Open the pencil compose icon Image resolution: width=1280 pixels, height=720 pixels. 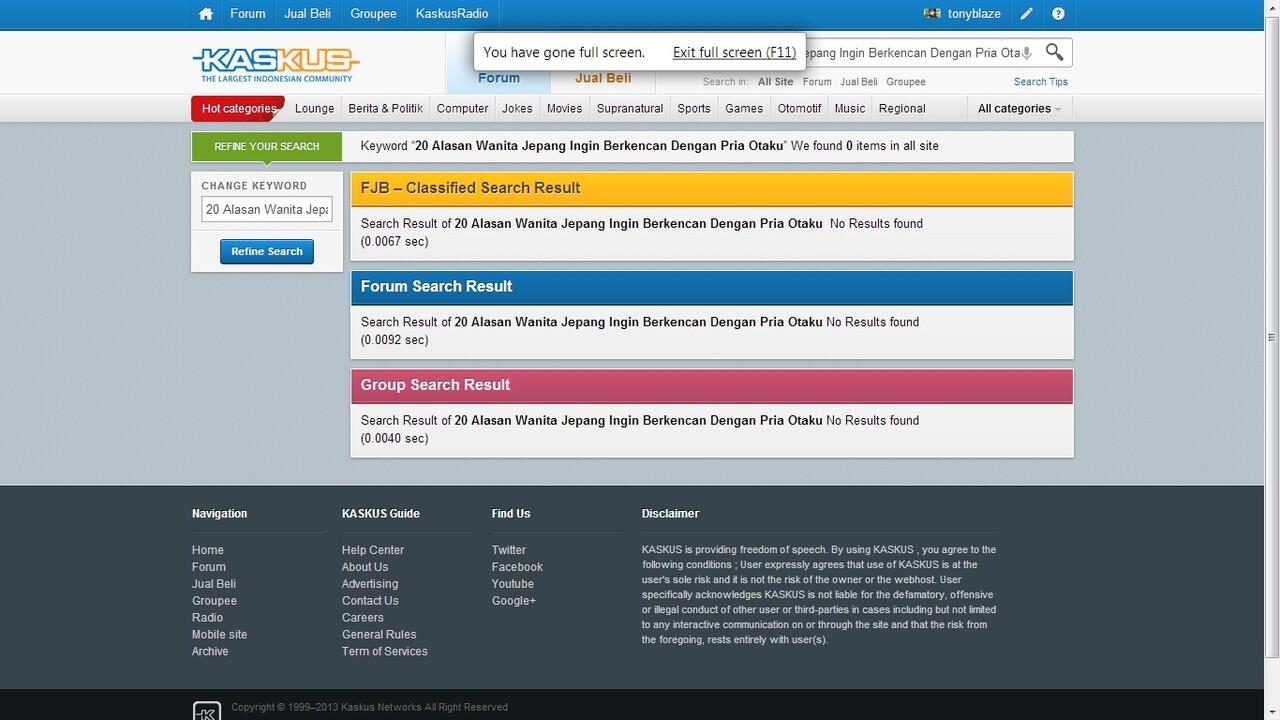[x=1027, y=14]
